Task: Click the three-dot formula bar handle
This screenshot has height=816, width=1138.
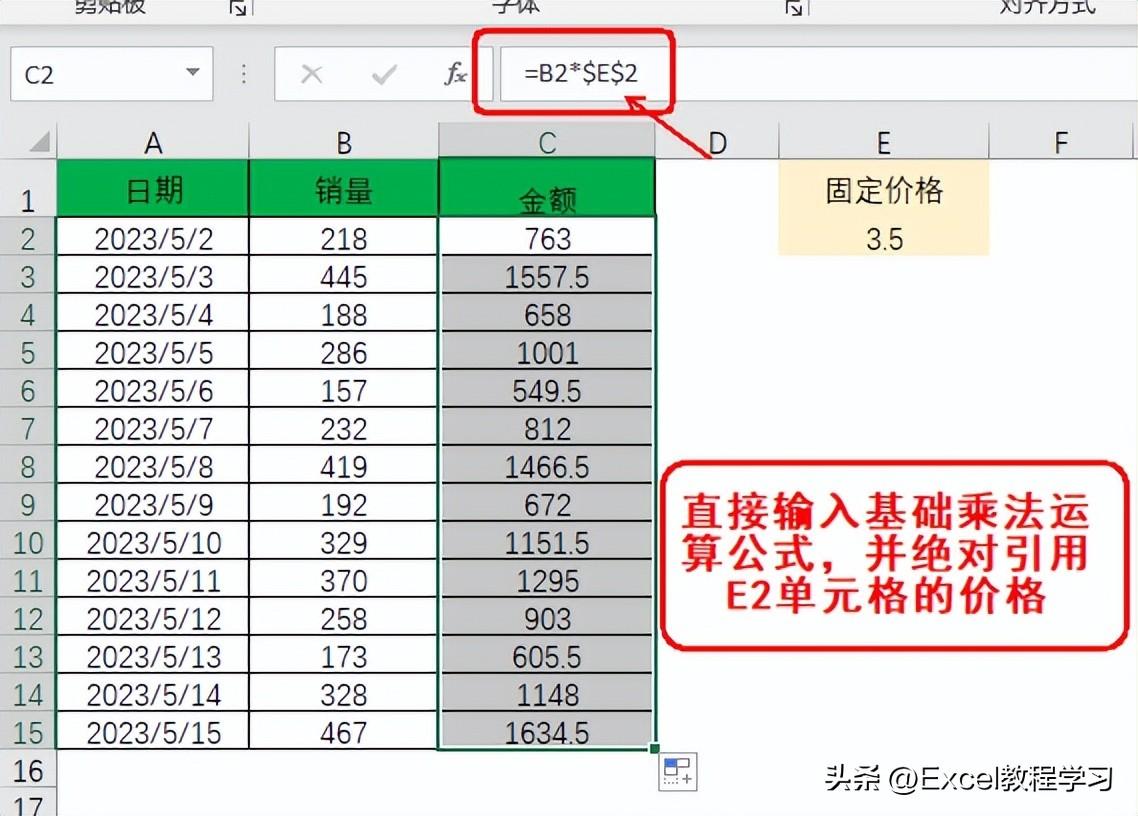Action: pos(244,74)
